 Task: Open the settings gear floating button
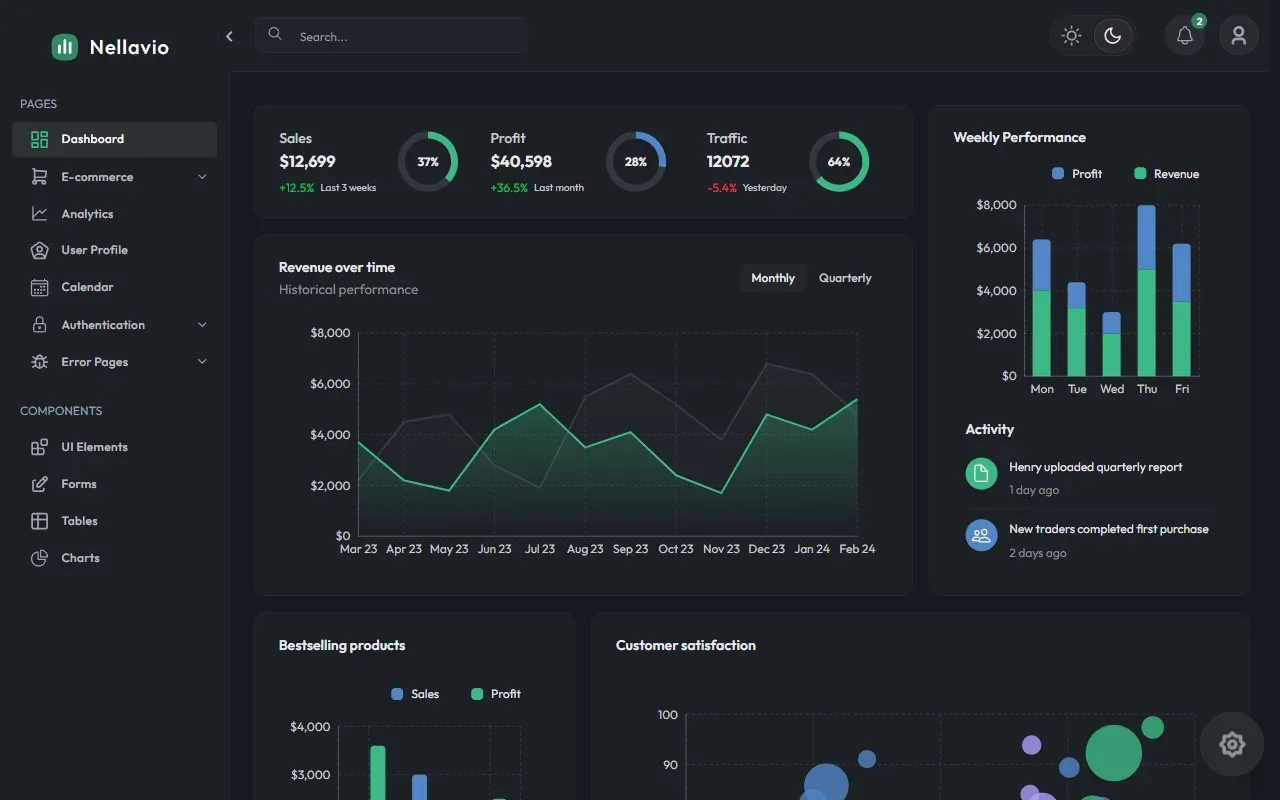(x=1232, y=744)
